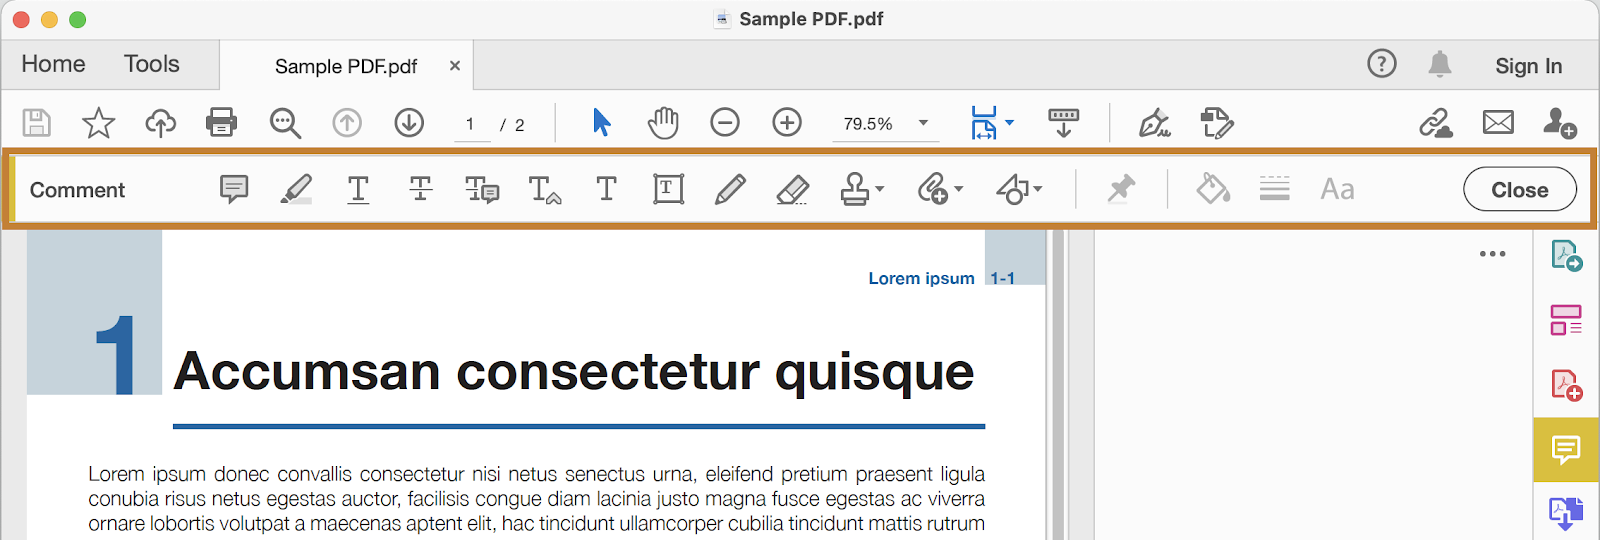Click the scrolling mode keyboard-arrow icon
Viewport: 1600px width, 540px height.
coord(1064,123)
